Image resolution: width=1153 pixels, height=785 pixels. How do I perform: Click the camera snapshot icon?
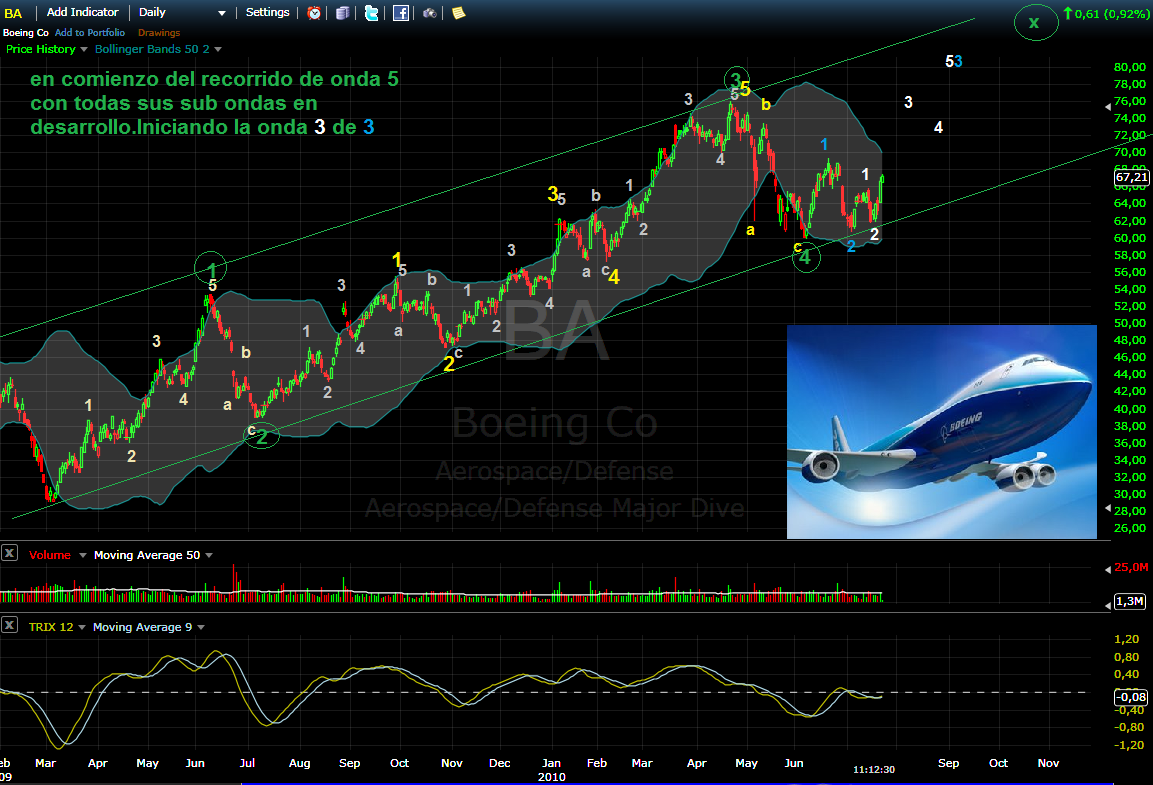click(429, 12)
